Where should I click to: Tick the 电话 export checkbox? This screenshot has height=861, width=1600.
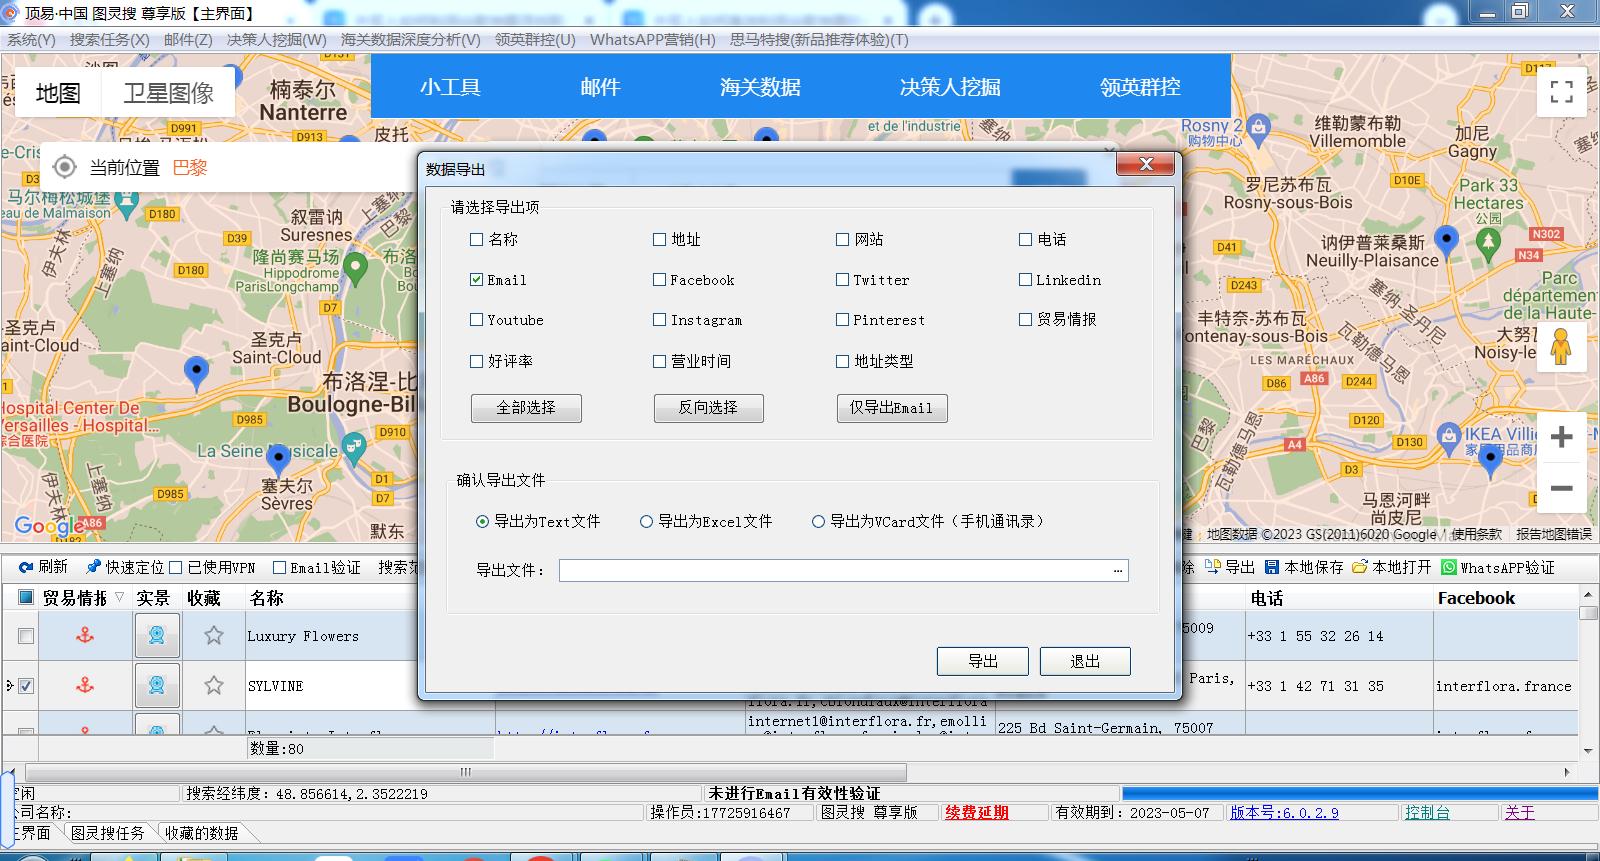(x=1026, y=240)
